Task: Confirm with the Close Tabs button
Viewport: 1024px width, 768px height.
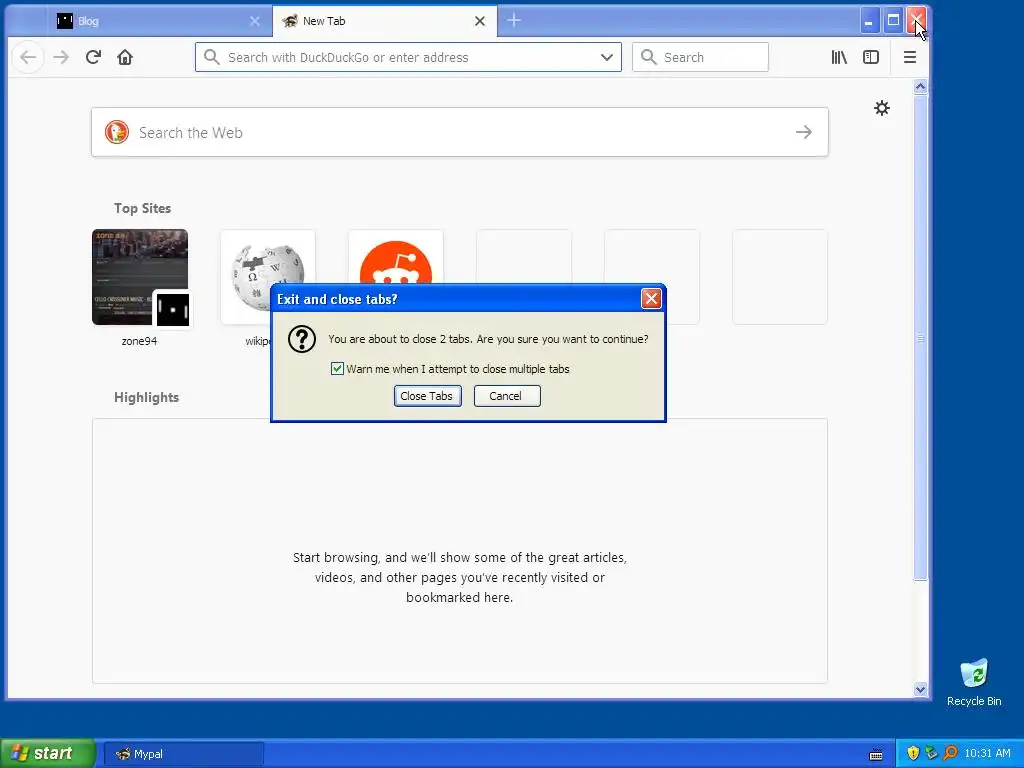Action: [x=427, y=396]
